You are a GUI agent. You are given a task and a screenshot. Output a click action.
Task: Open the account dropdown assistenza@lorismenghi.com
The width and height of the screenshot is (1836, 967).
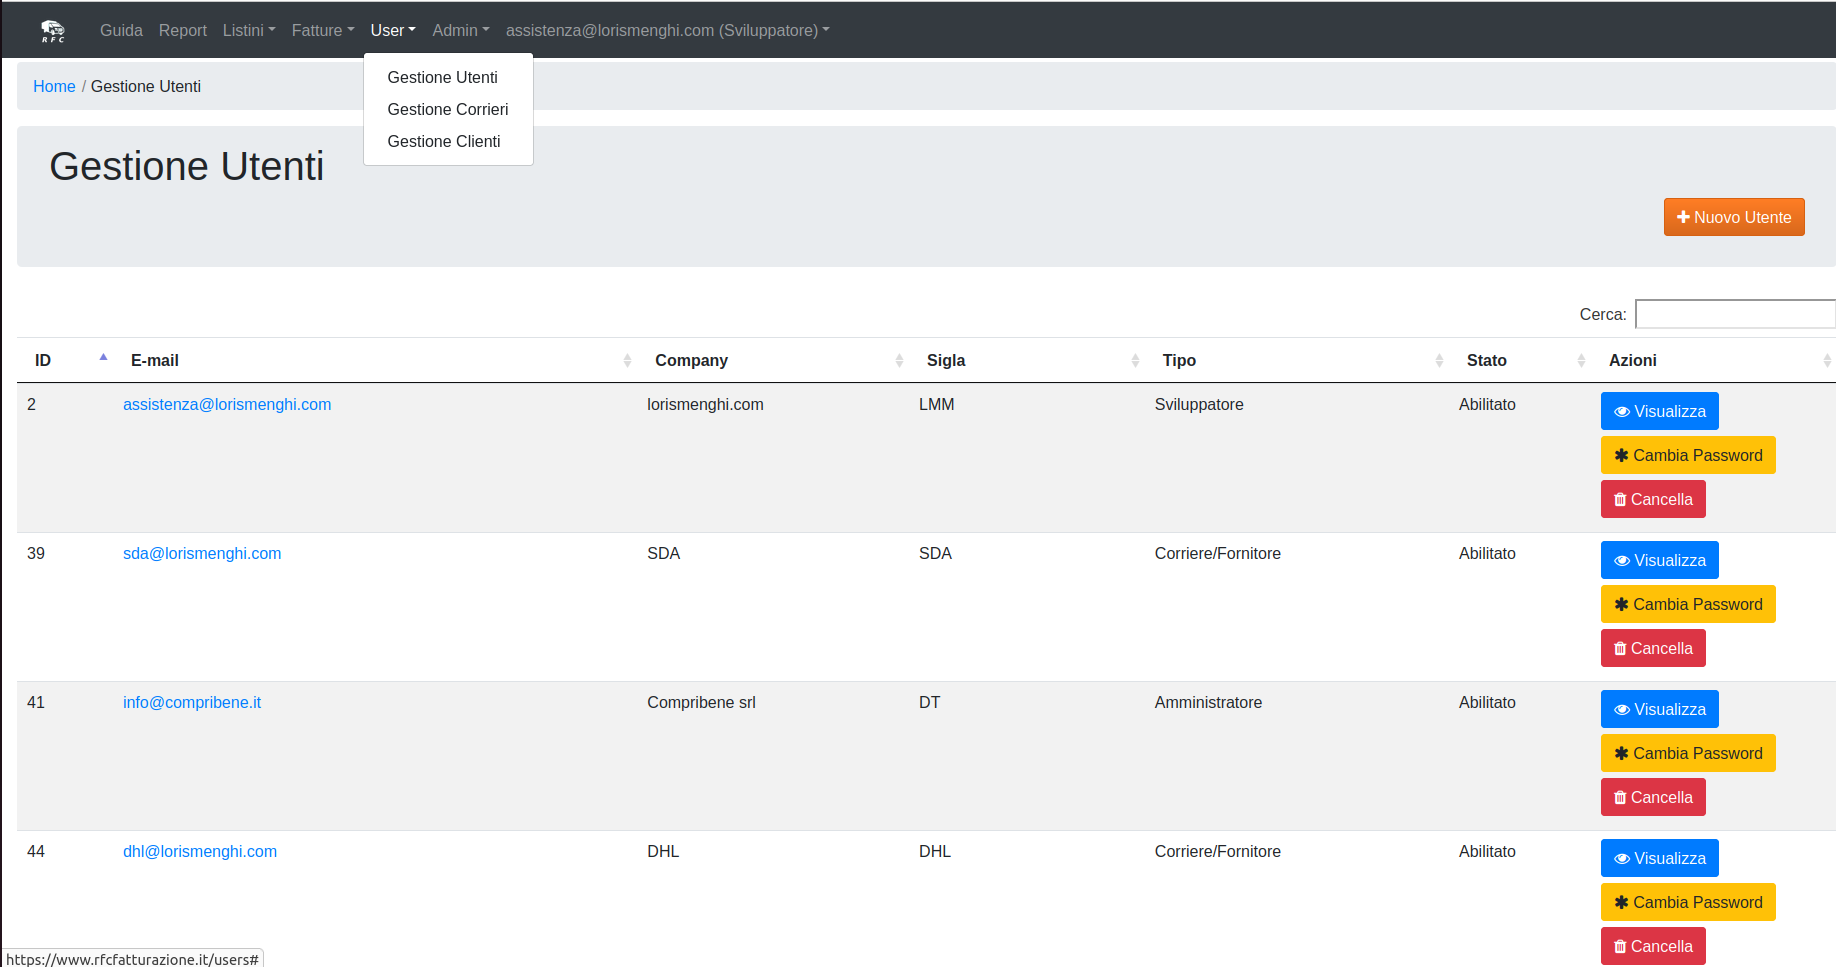[x=667, y=31]
